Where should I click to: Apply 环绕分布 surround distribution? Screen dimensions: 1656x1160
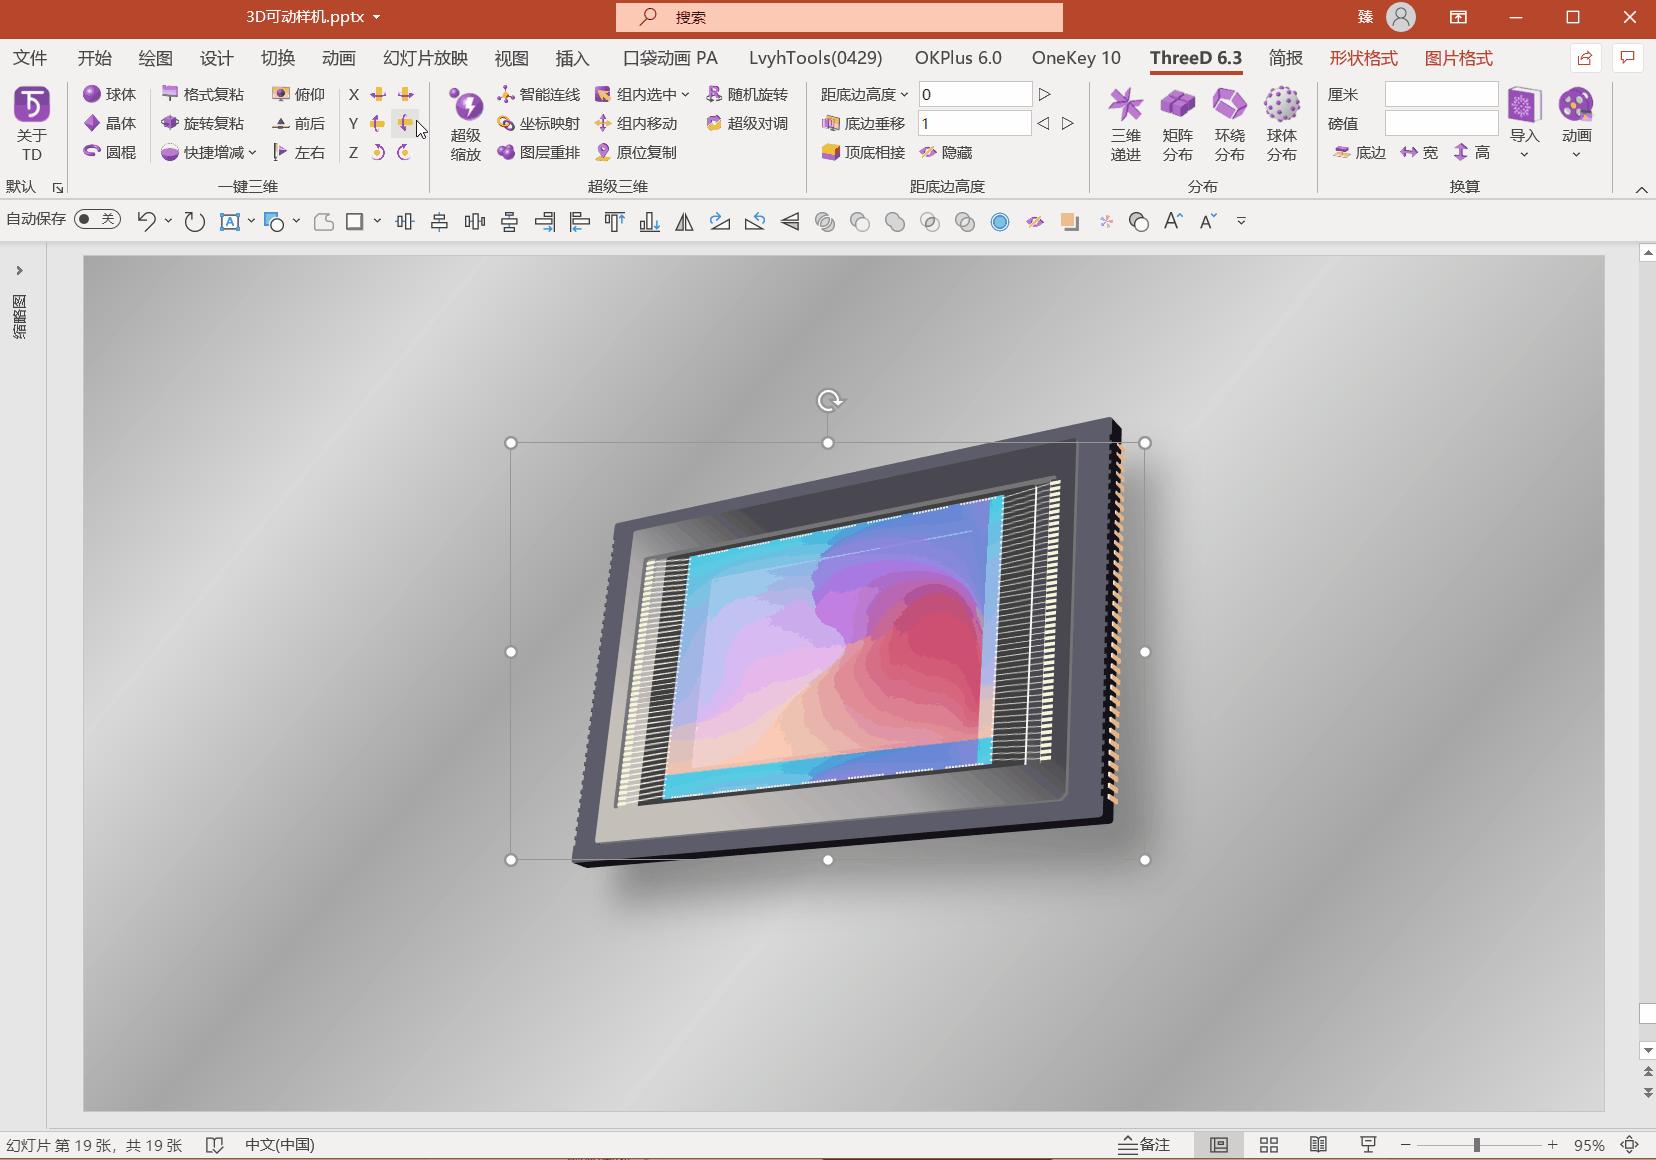pos(1230,124)
